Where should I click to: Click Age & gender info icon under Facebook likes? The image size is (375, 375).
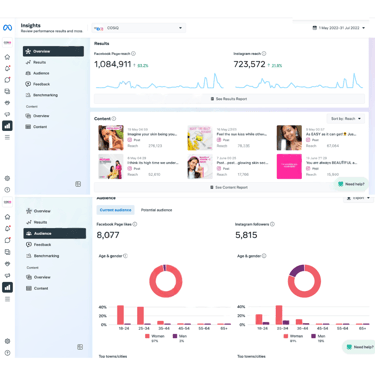pos(125,256)
